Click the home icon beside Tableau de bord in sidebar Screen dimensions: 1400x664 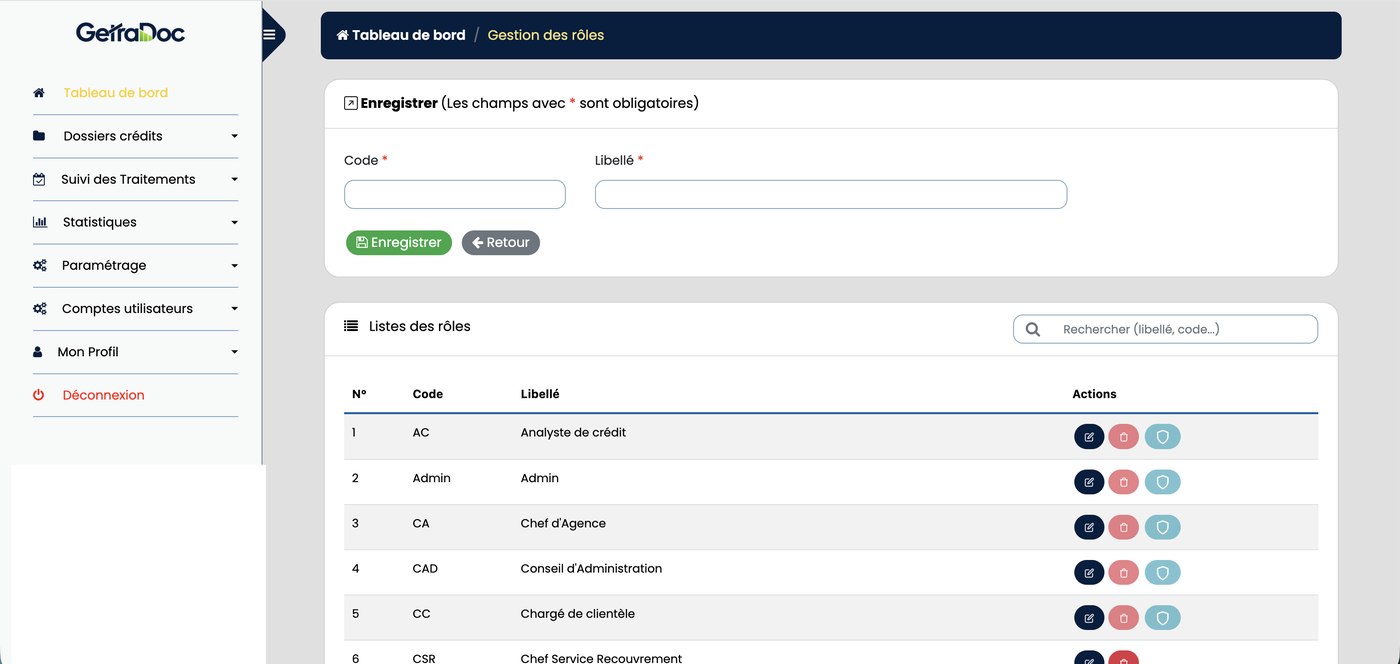pyautogui.click(x=39, y=93)
